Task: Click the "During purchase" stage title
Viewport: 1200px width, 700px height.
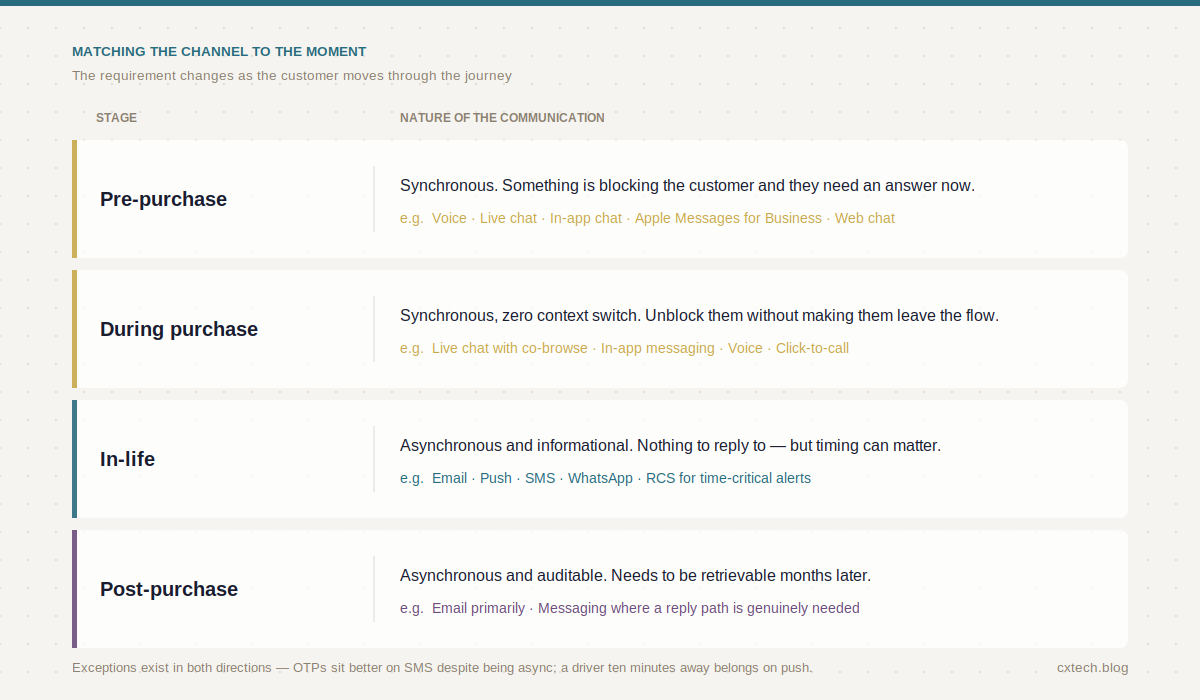Action: [179, 329]
